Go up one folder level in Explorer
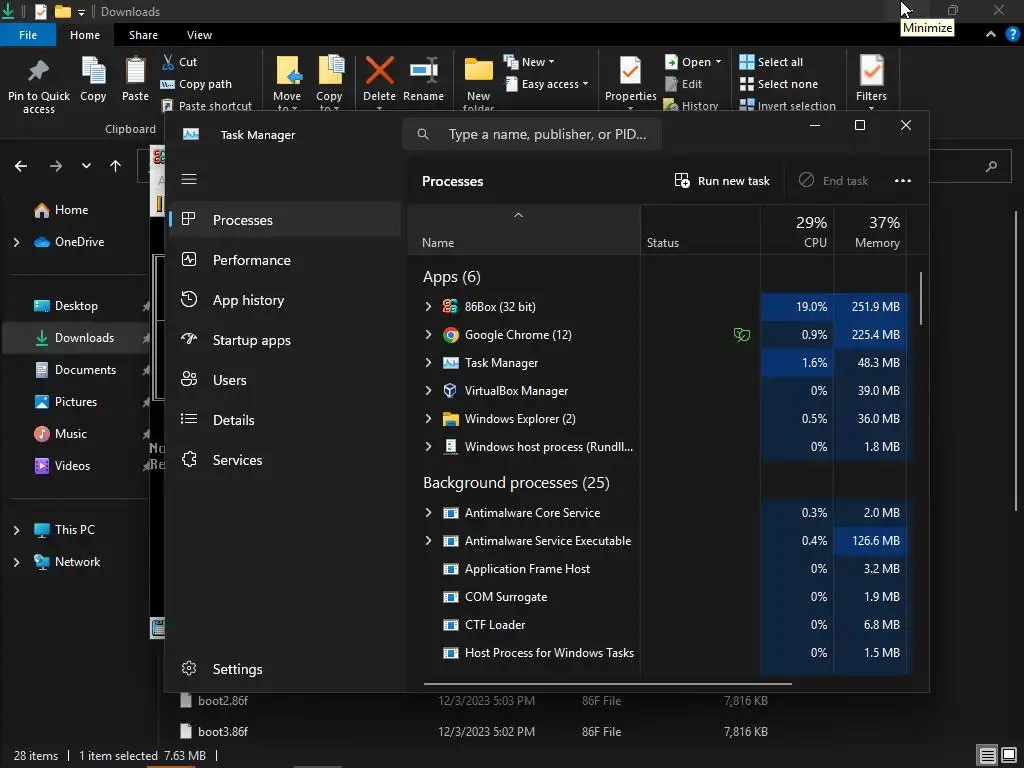The image size is (1024, 768). (116, 166)
